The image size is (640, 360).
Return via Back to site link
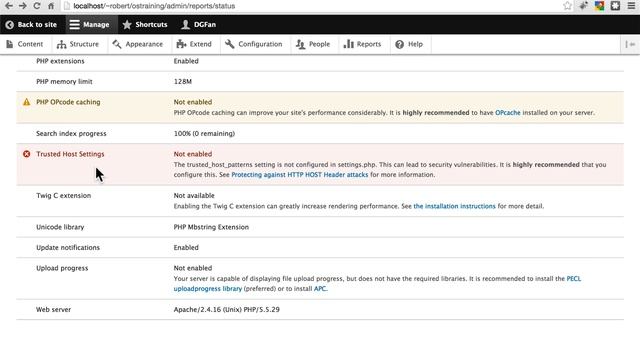tap(31, 24)
